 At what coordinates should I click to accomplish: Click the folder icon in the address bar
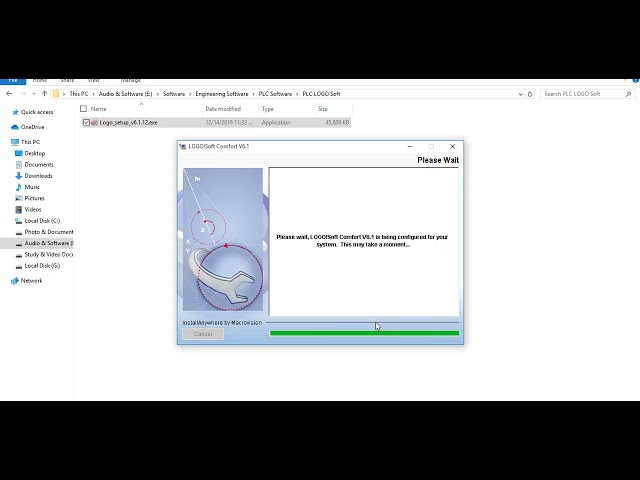tap(56, 94)
